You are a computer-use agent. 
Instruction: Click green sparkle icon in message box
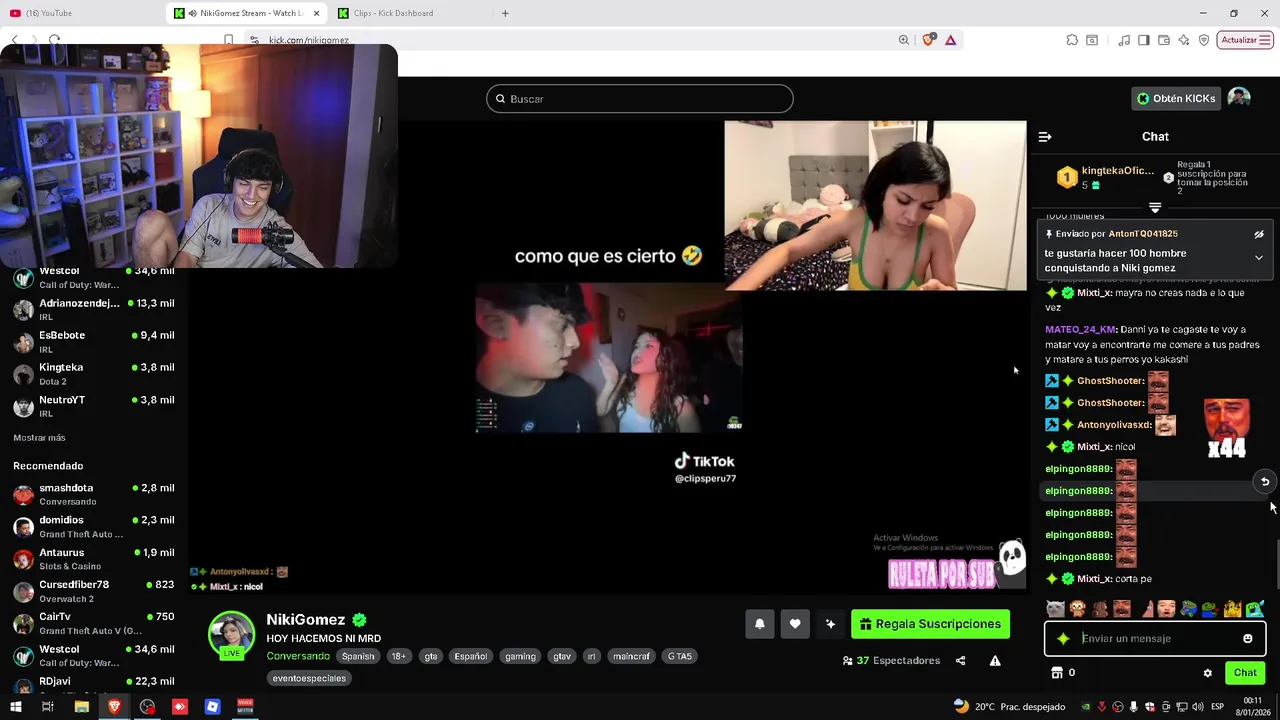coord(1063,638)
